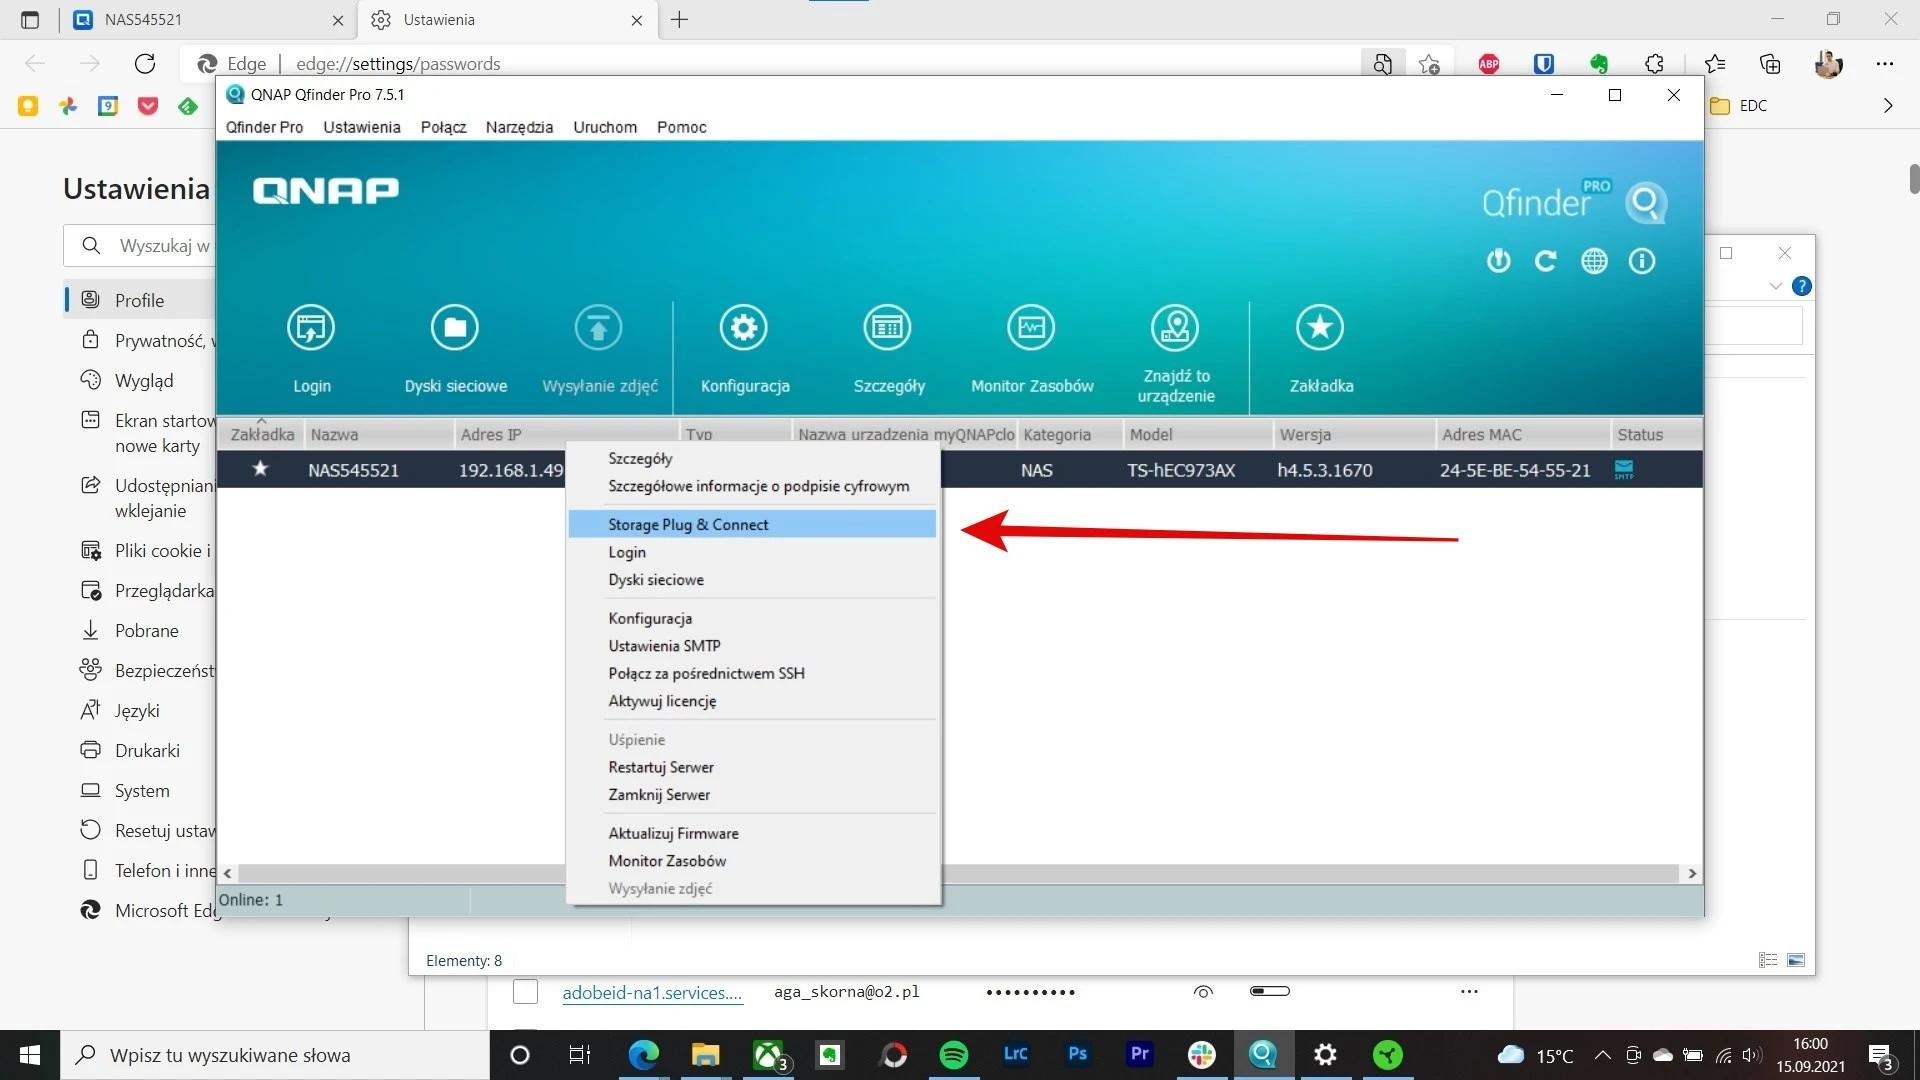1920x1080 pixels.
Task: Open Premiere Pro from the taskbar
Action: click(x=1139, y=1054)
